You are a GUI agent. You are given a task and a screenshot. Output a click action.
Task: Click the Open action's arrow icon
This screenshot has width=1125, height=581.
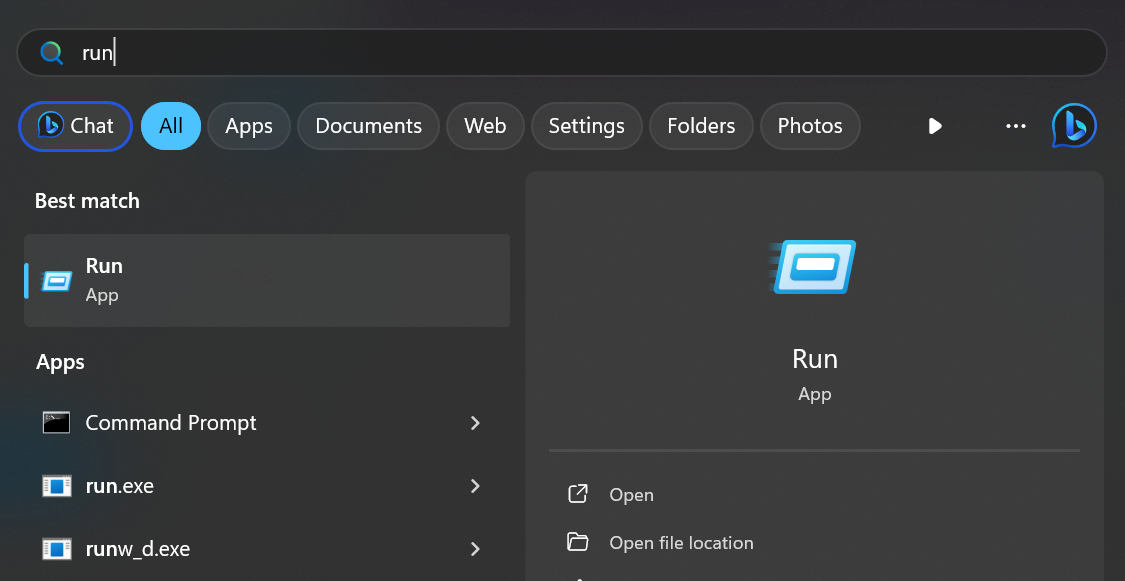(x=578, y=493)
